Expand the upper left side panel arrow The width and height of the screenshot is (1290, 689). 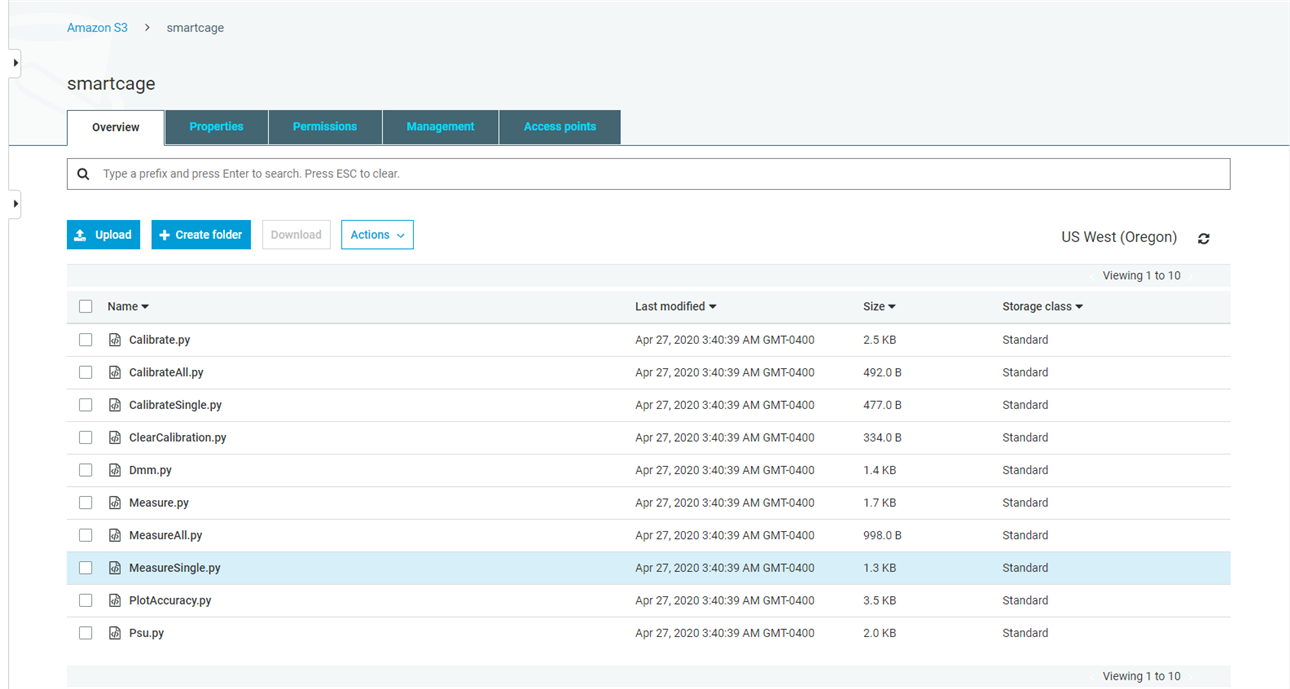(x=15, y=63)
